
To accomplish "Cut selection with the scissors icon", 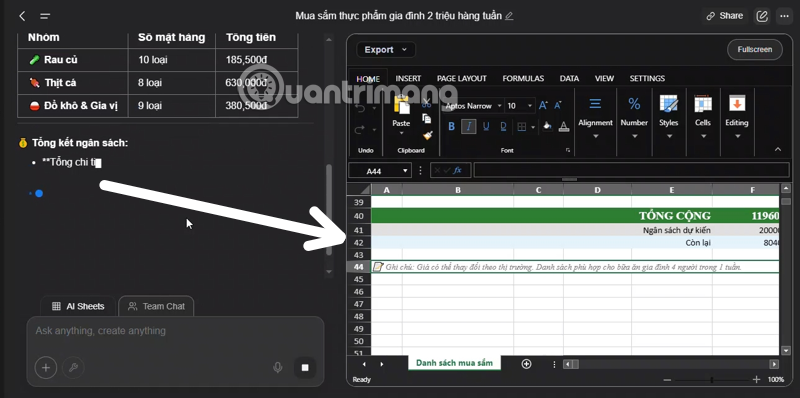I will 427,104.
